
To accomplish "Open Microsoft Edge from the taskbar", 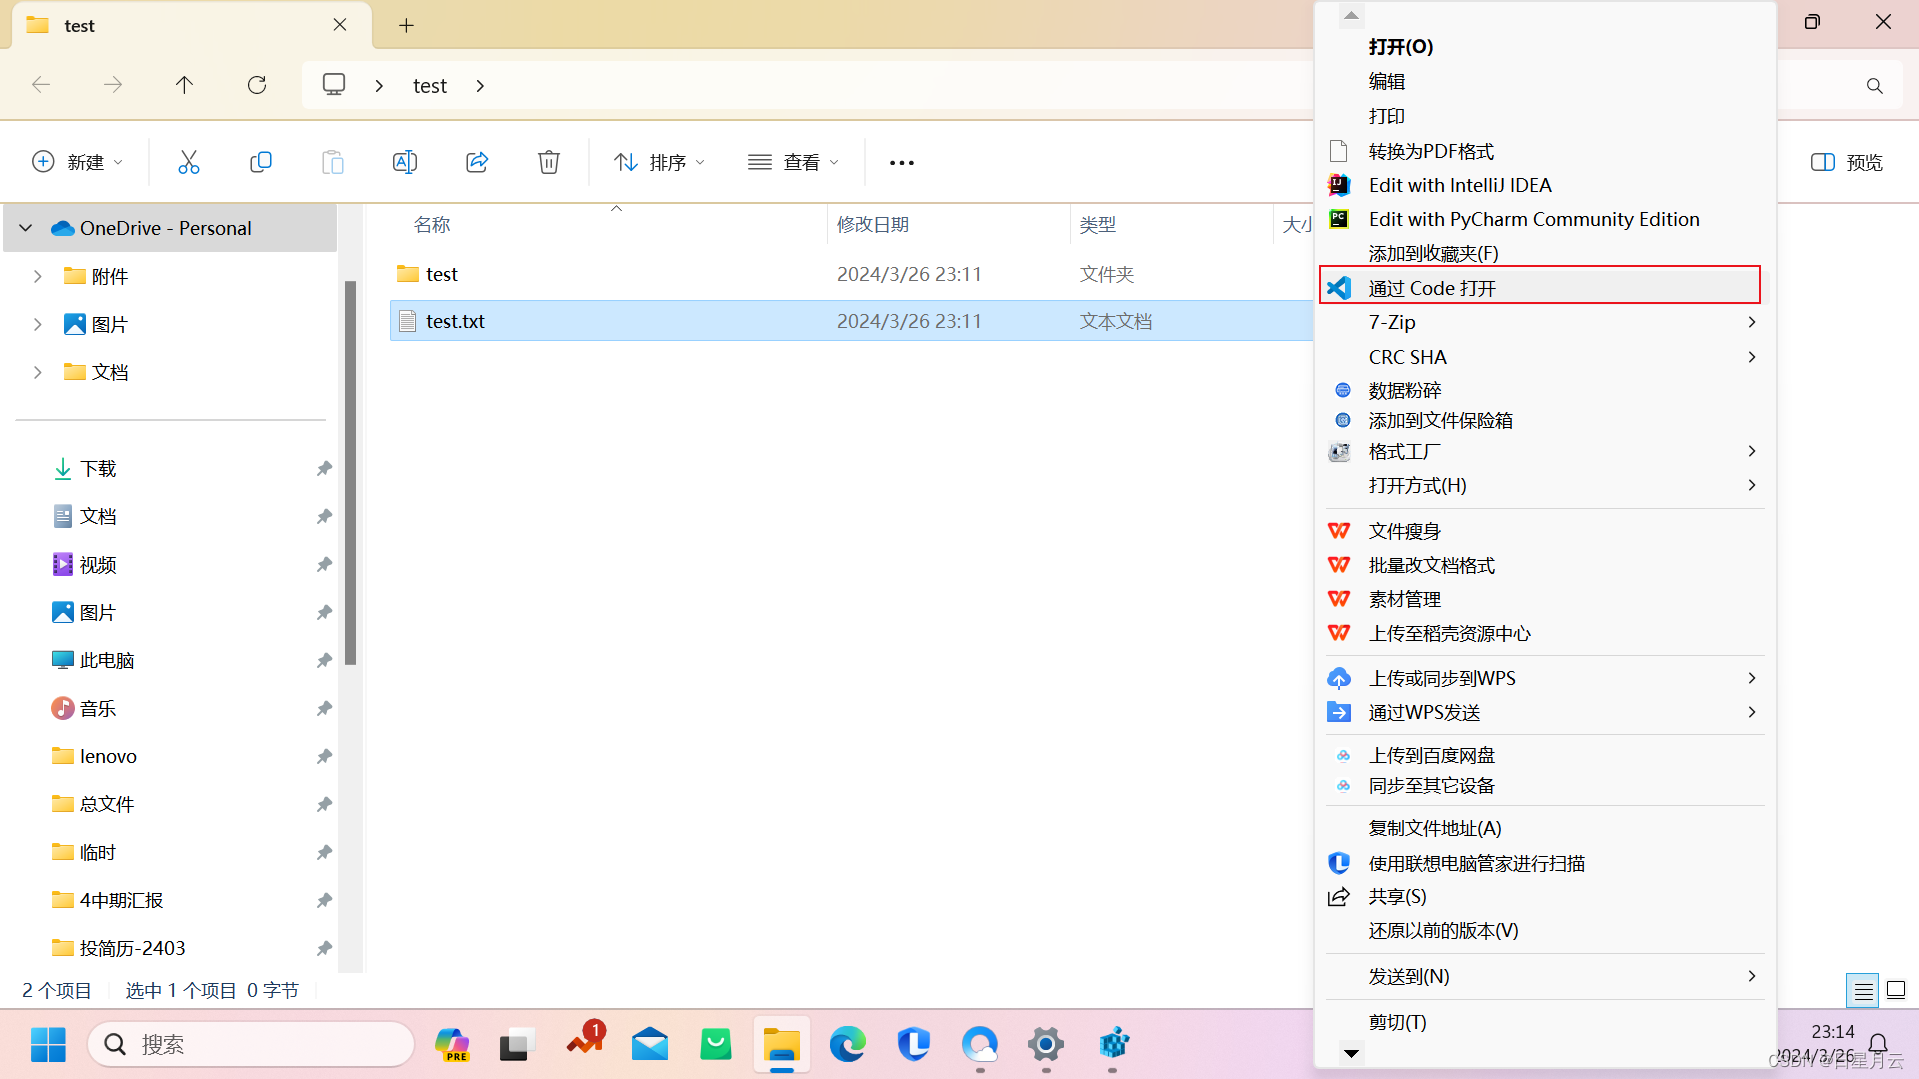I will [x=847, y=1044].
